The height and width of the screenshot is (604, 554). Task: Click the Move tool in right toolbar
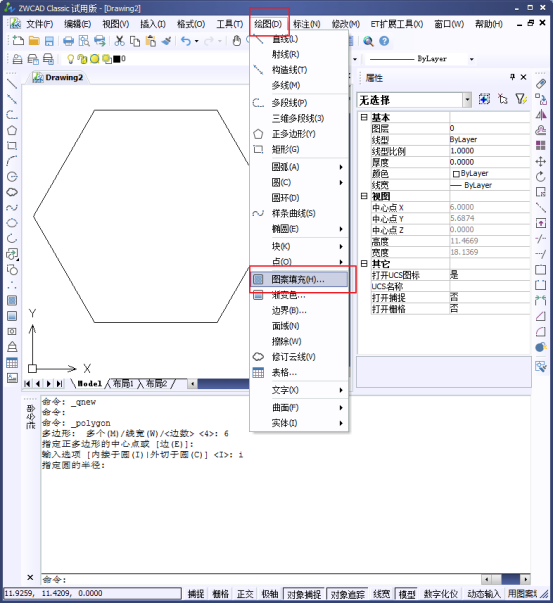pyautogui.click(x=541, y=161)
